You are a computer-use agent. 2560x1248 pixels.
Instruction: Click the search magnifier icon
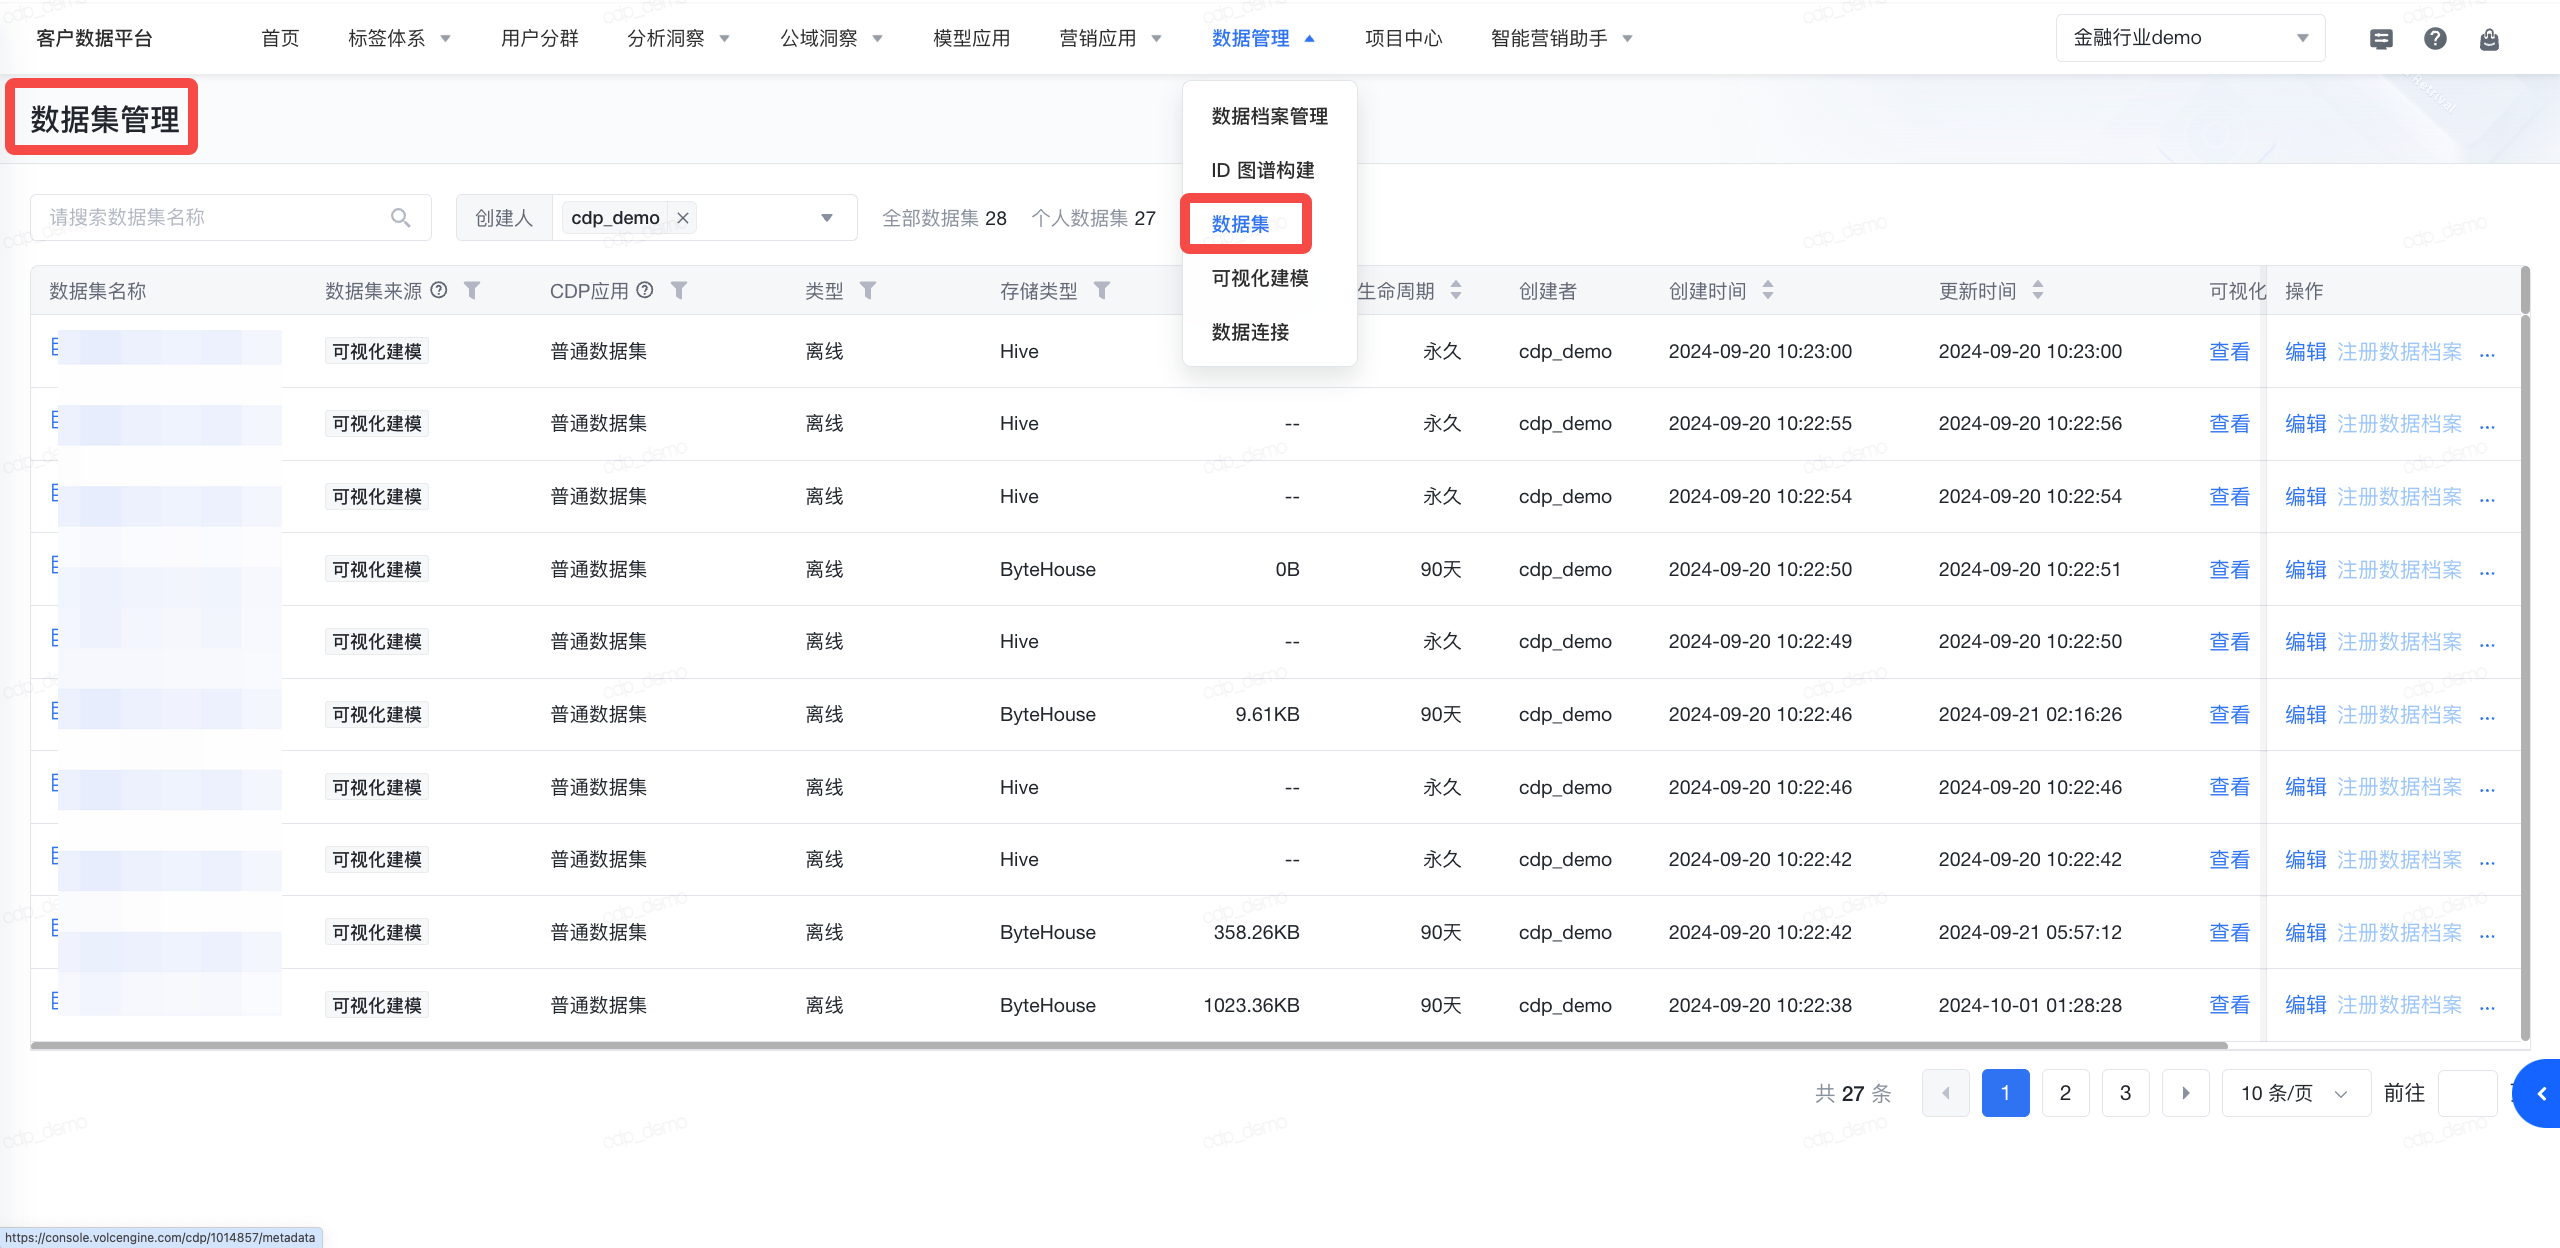pos(401,217)
